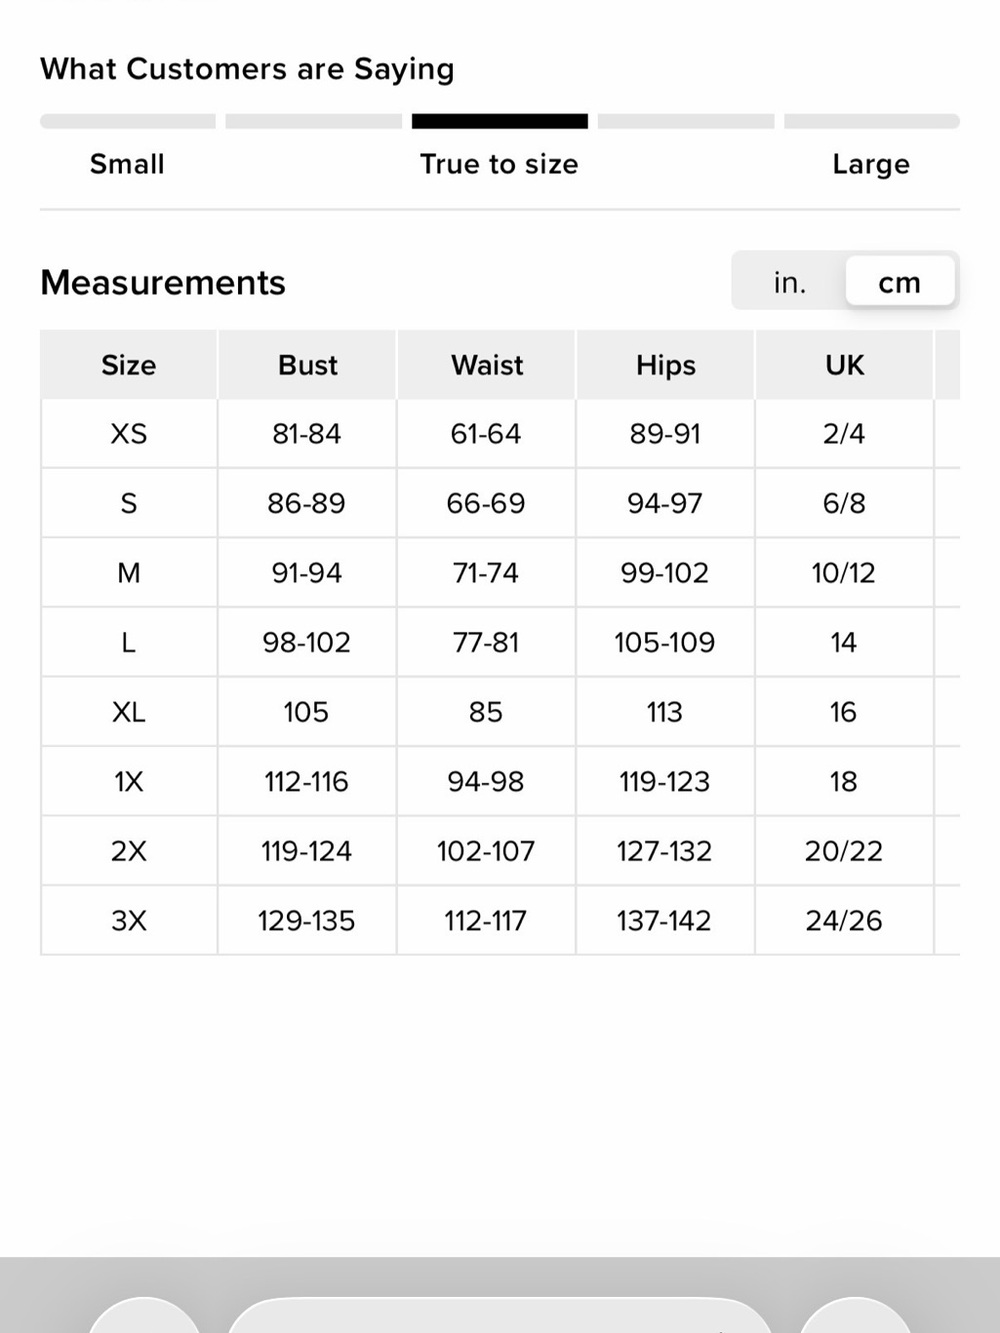Select the rightmost large-fit rating segment
This screenshot has width=1000, height=1333.
[872, 121]
